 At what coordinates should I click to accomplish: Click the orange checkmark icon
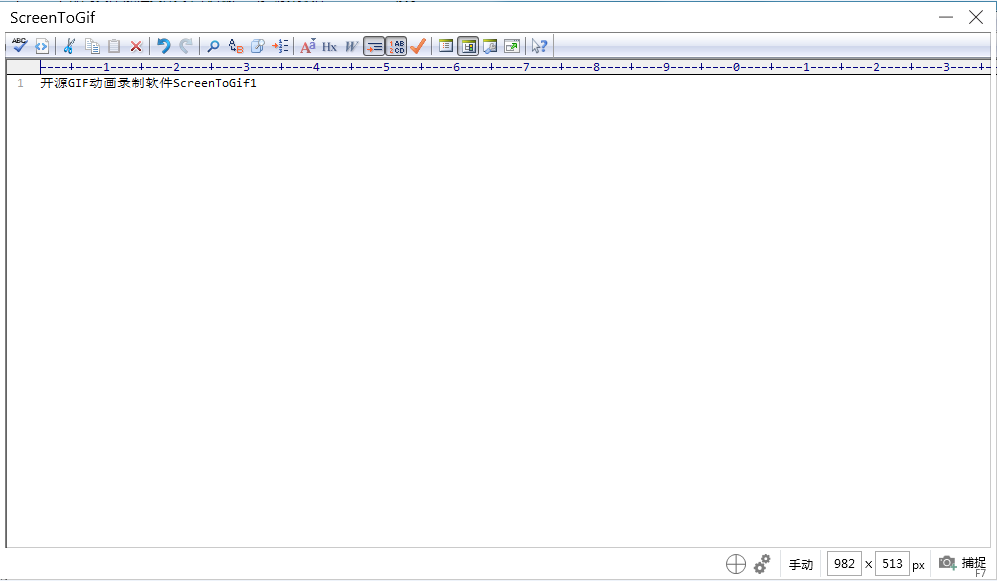click(x=418, y=46)
